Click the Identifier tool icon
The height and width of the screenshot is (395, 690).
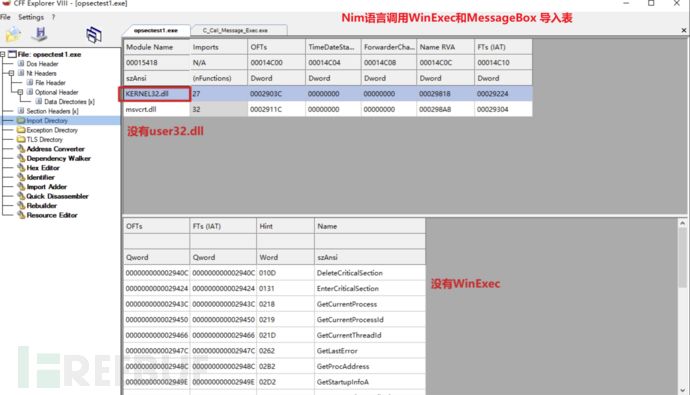tap(21, 177)
